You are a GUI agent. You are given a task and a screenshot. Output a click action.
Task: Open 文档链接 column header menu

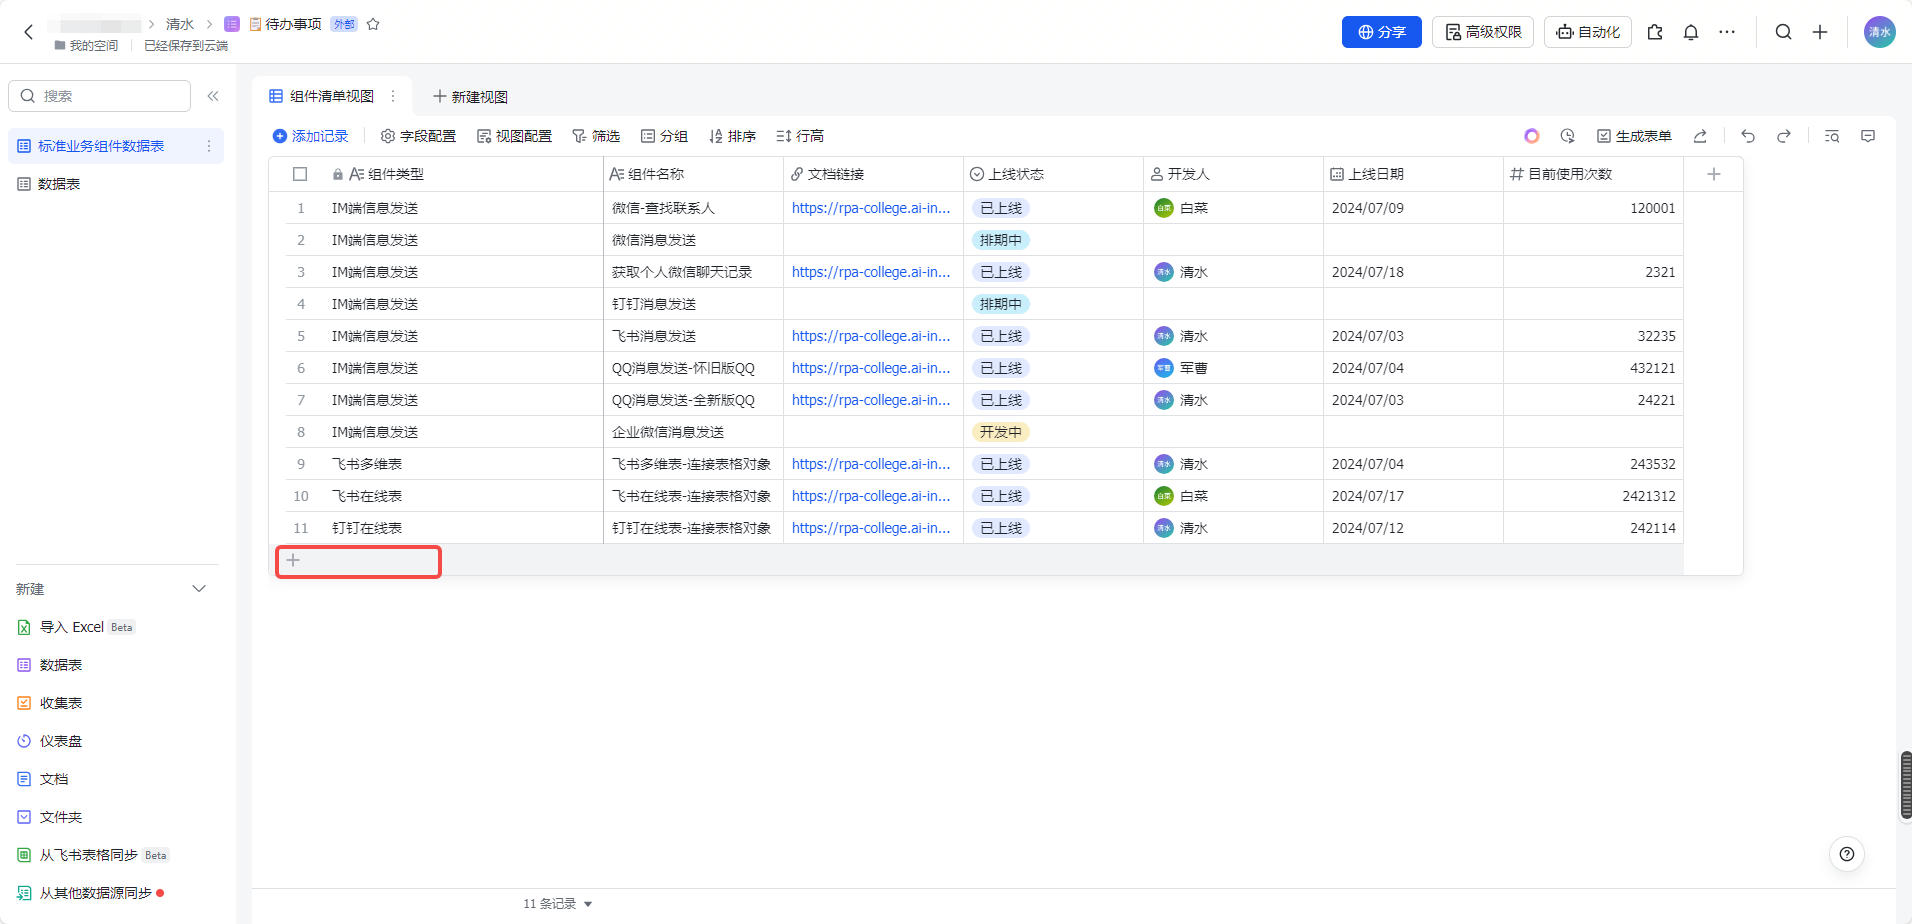(x=873, y=174)
